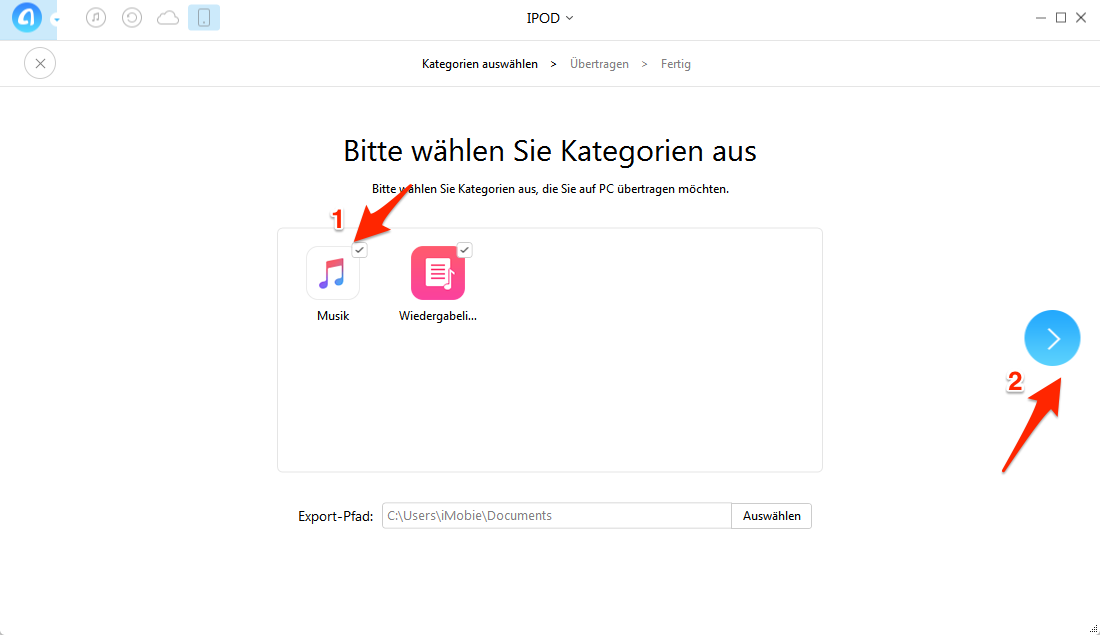Close the transfer wizard with X circle
The height and width of the screenshot is (635, 1100).
point(40,63)
